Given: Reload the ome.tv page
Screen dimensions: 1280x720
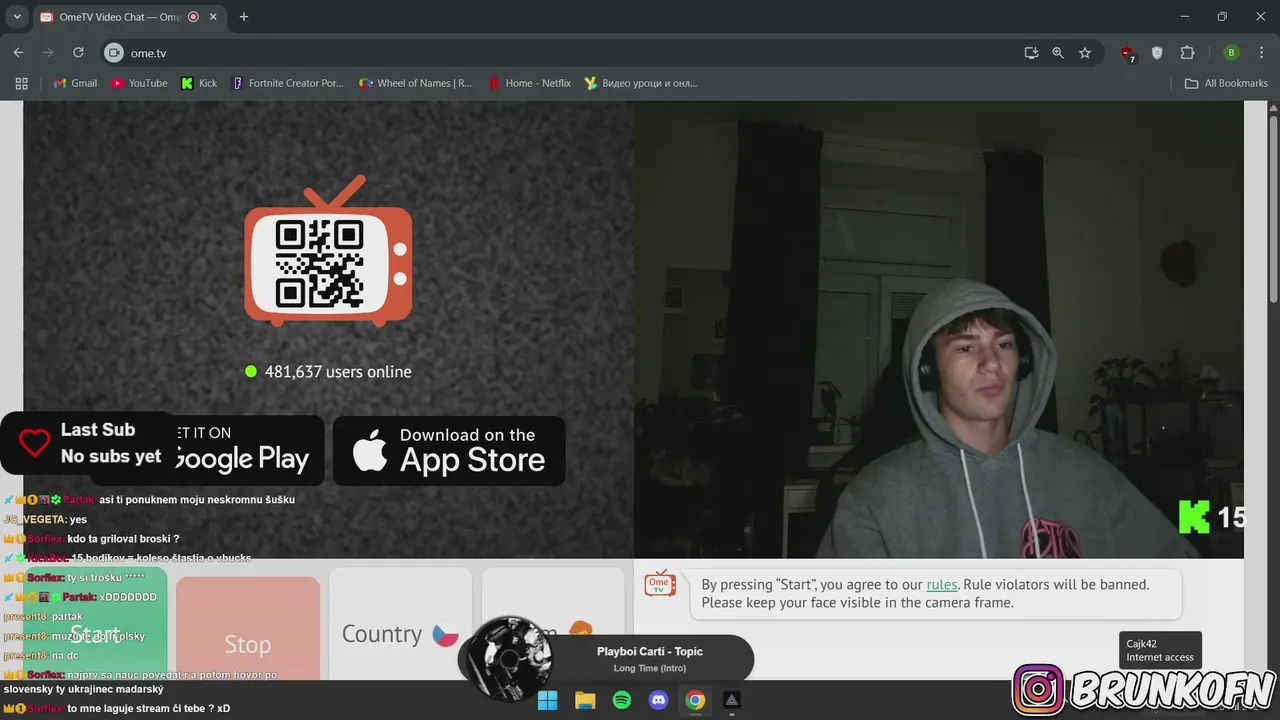Looking at the screenshot, I should [78, 53].
